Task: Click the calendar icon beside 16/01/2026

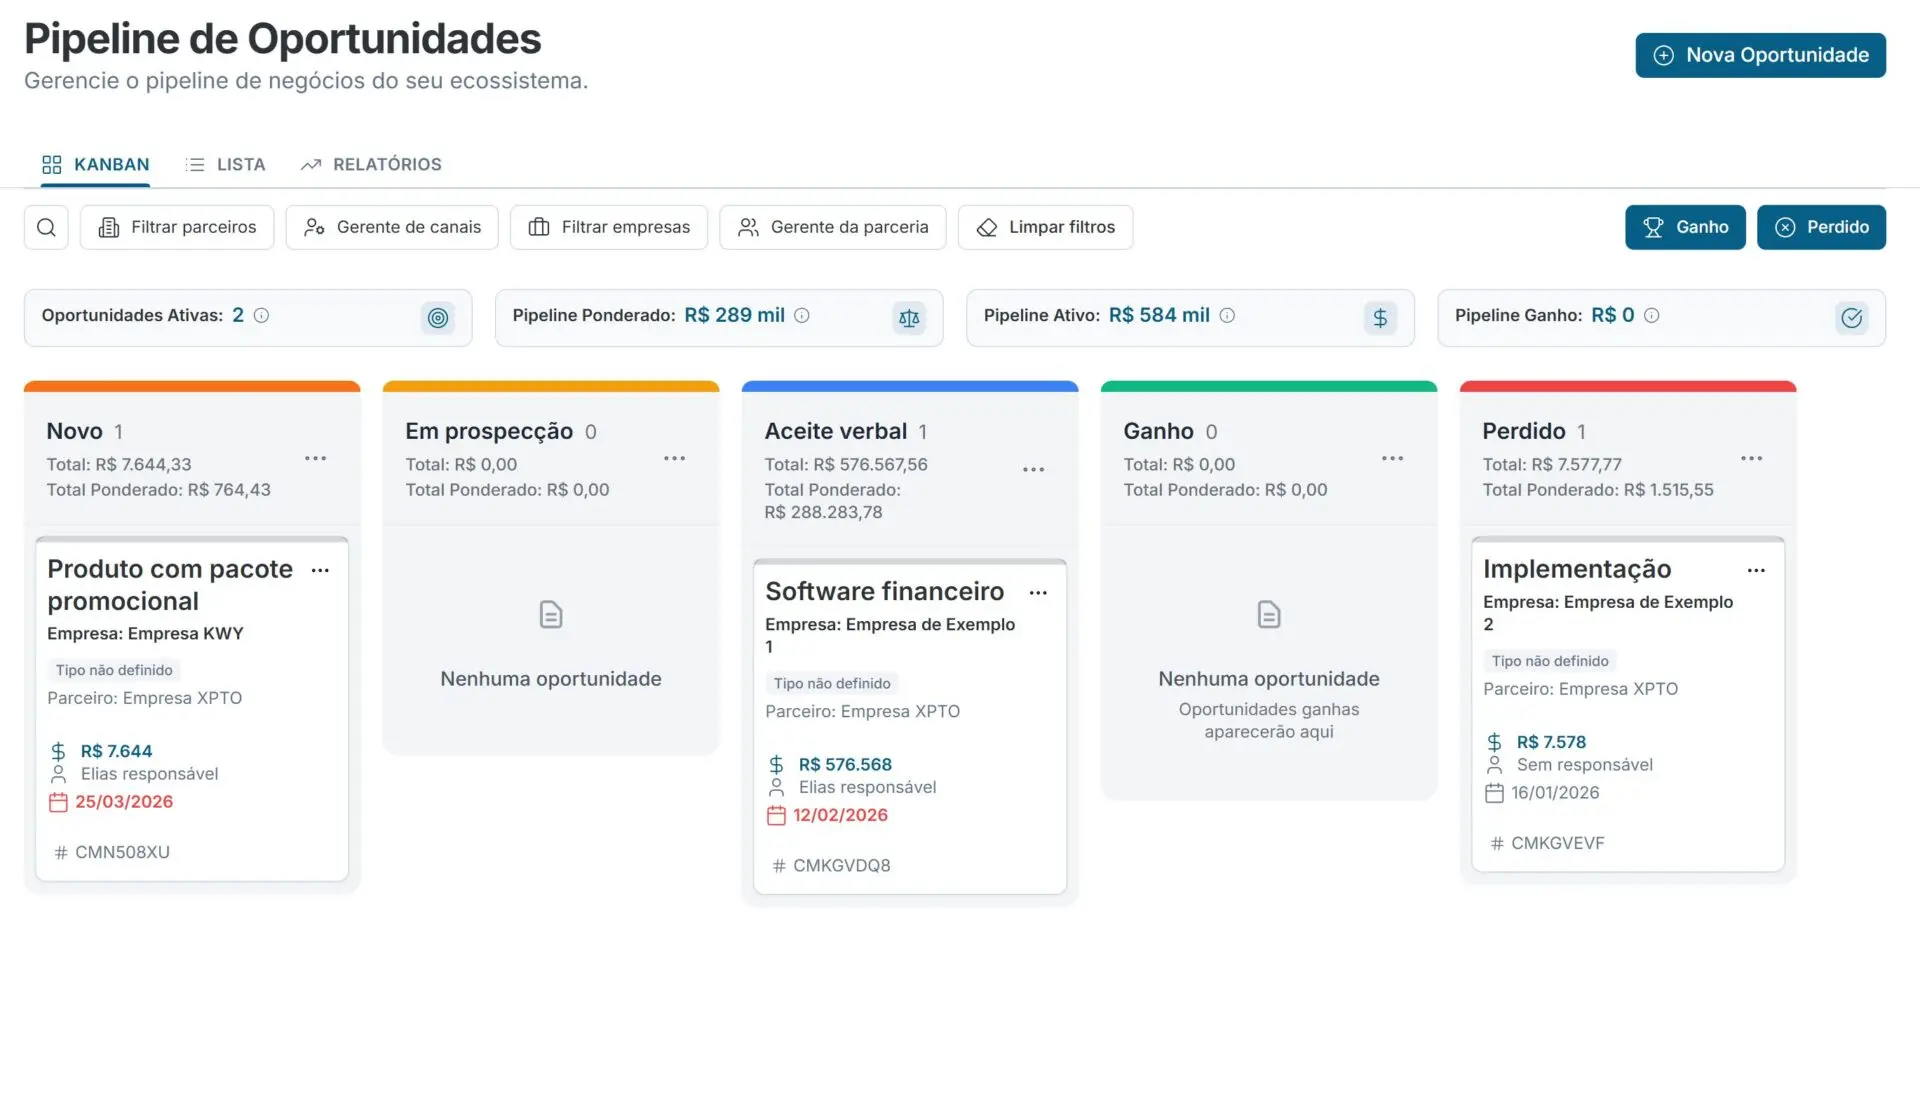Action: (x=1494, y=793)
